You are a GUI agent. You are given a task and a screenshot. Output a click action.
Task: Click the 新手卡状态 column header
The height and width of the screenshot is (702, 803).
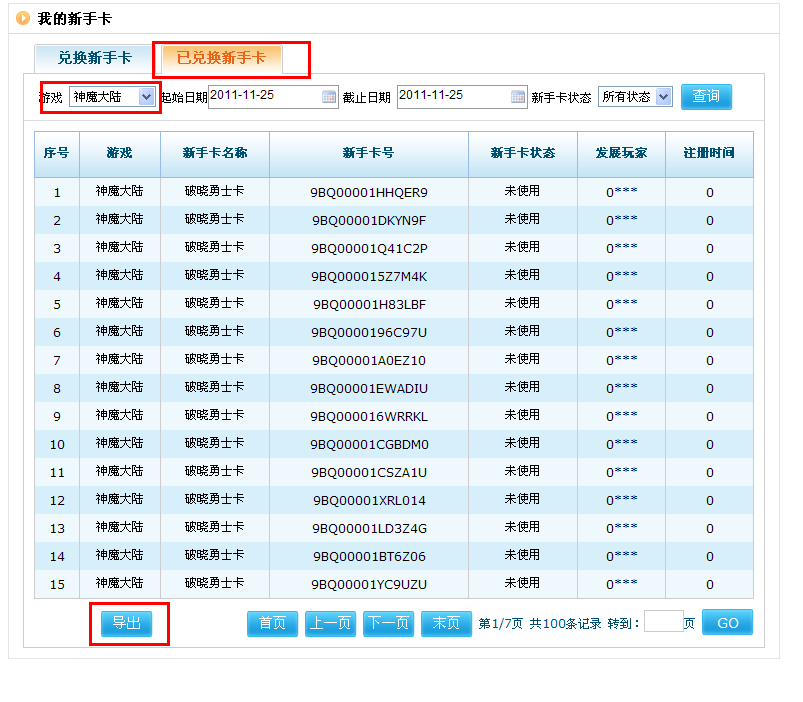pyautogui.click(x=522, y=153)
